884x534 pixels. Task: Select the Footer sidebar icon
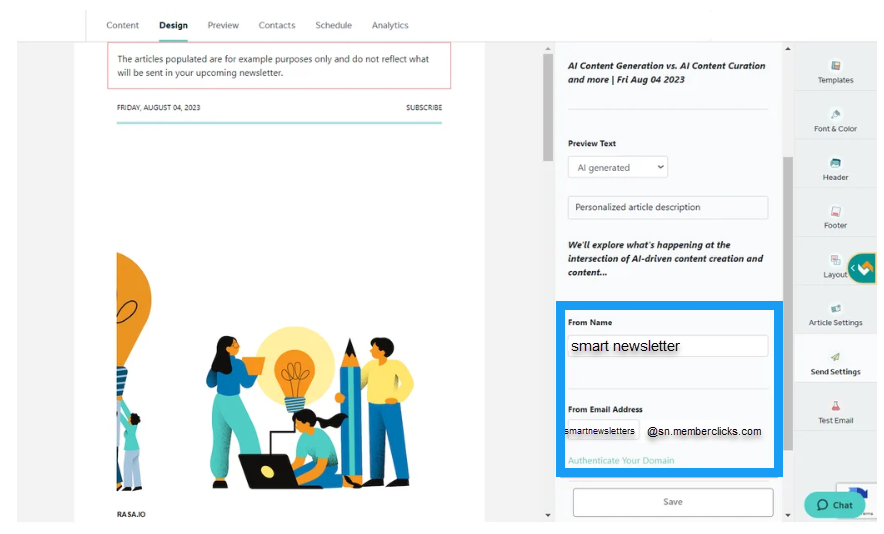(835, 212)
